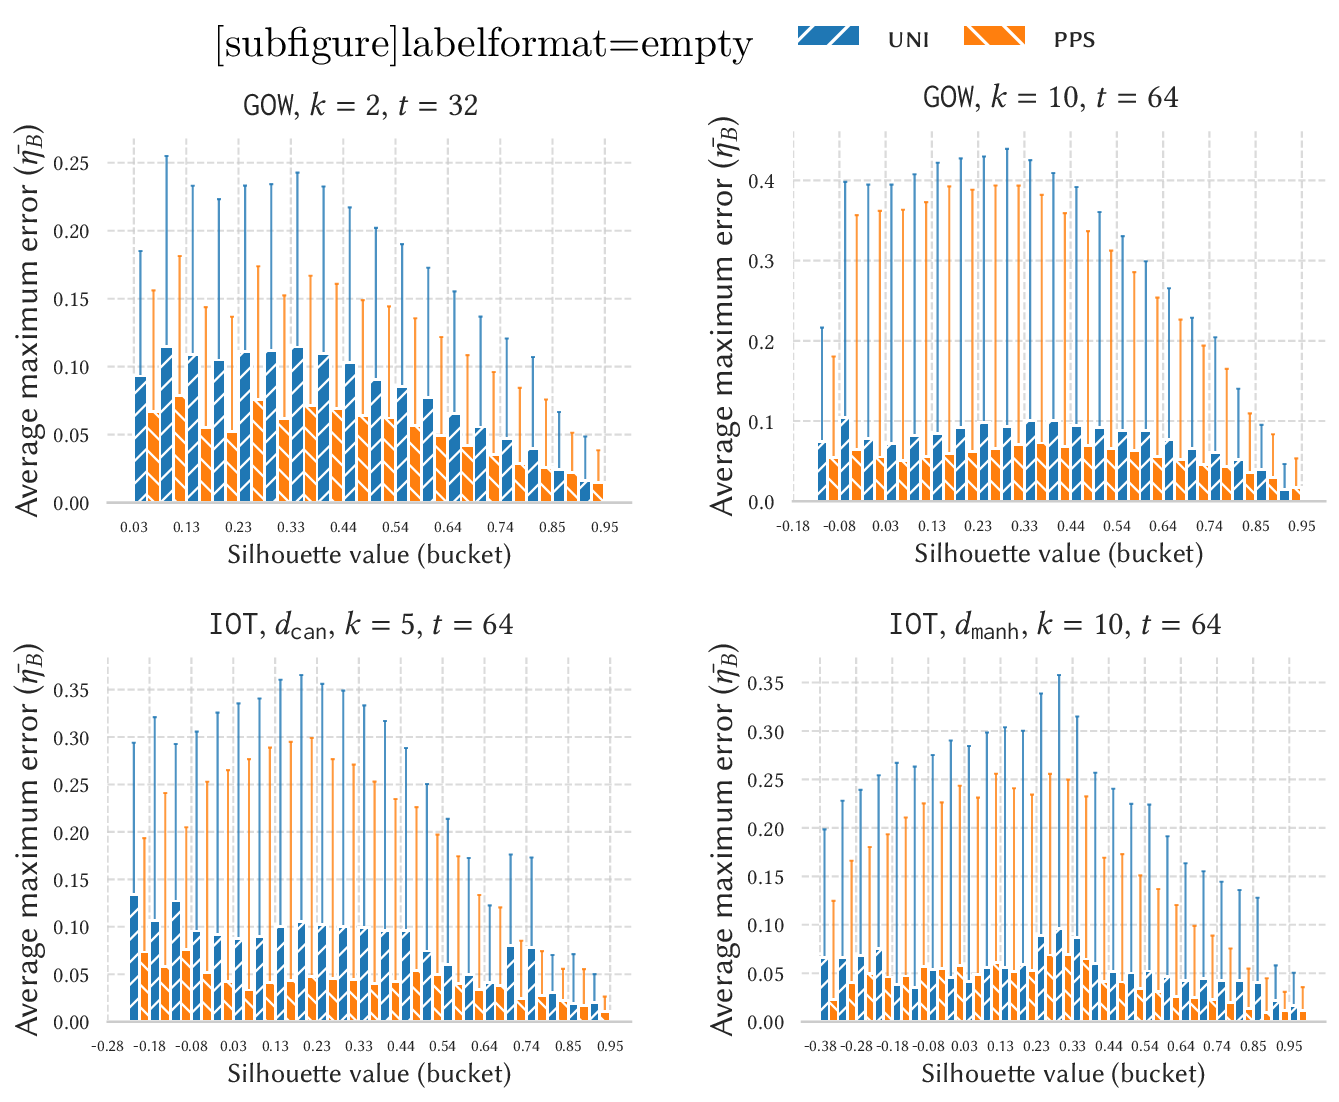Click the 0.33 x-tick in IOT d_manh chart

(x=1072, y=1046)
